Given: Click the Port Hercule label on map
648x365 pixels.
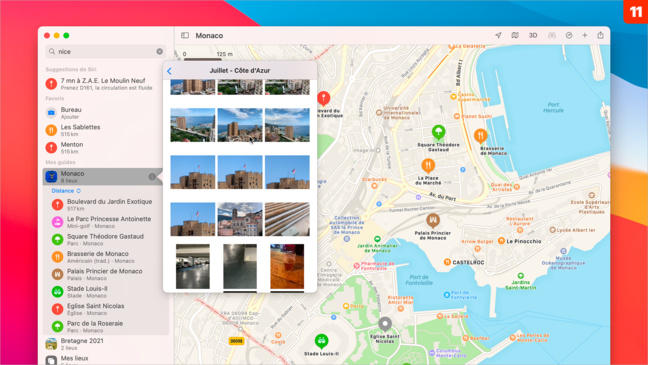Looking at the screenshot, I should pyautogui.click(x=553, y=107).
